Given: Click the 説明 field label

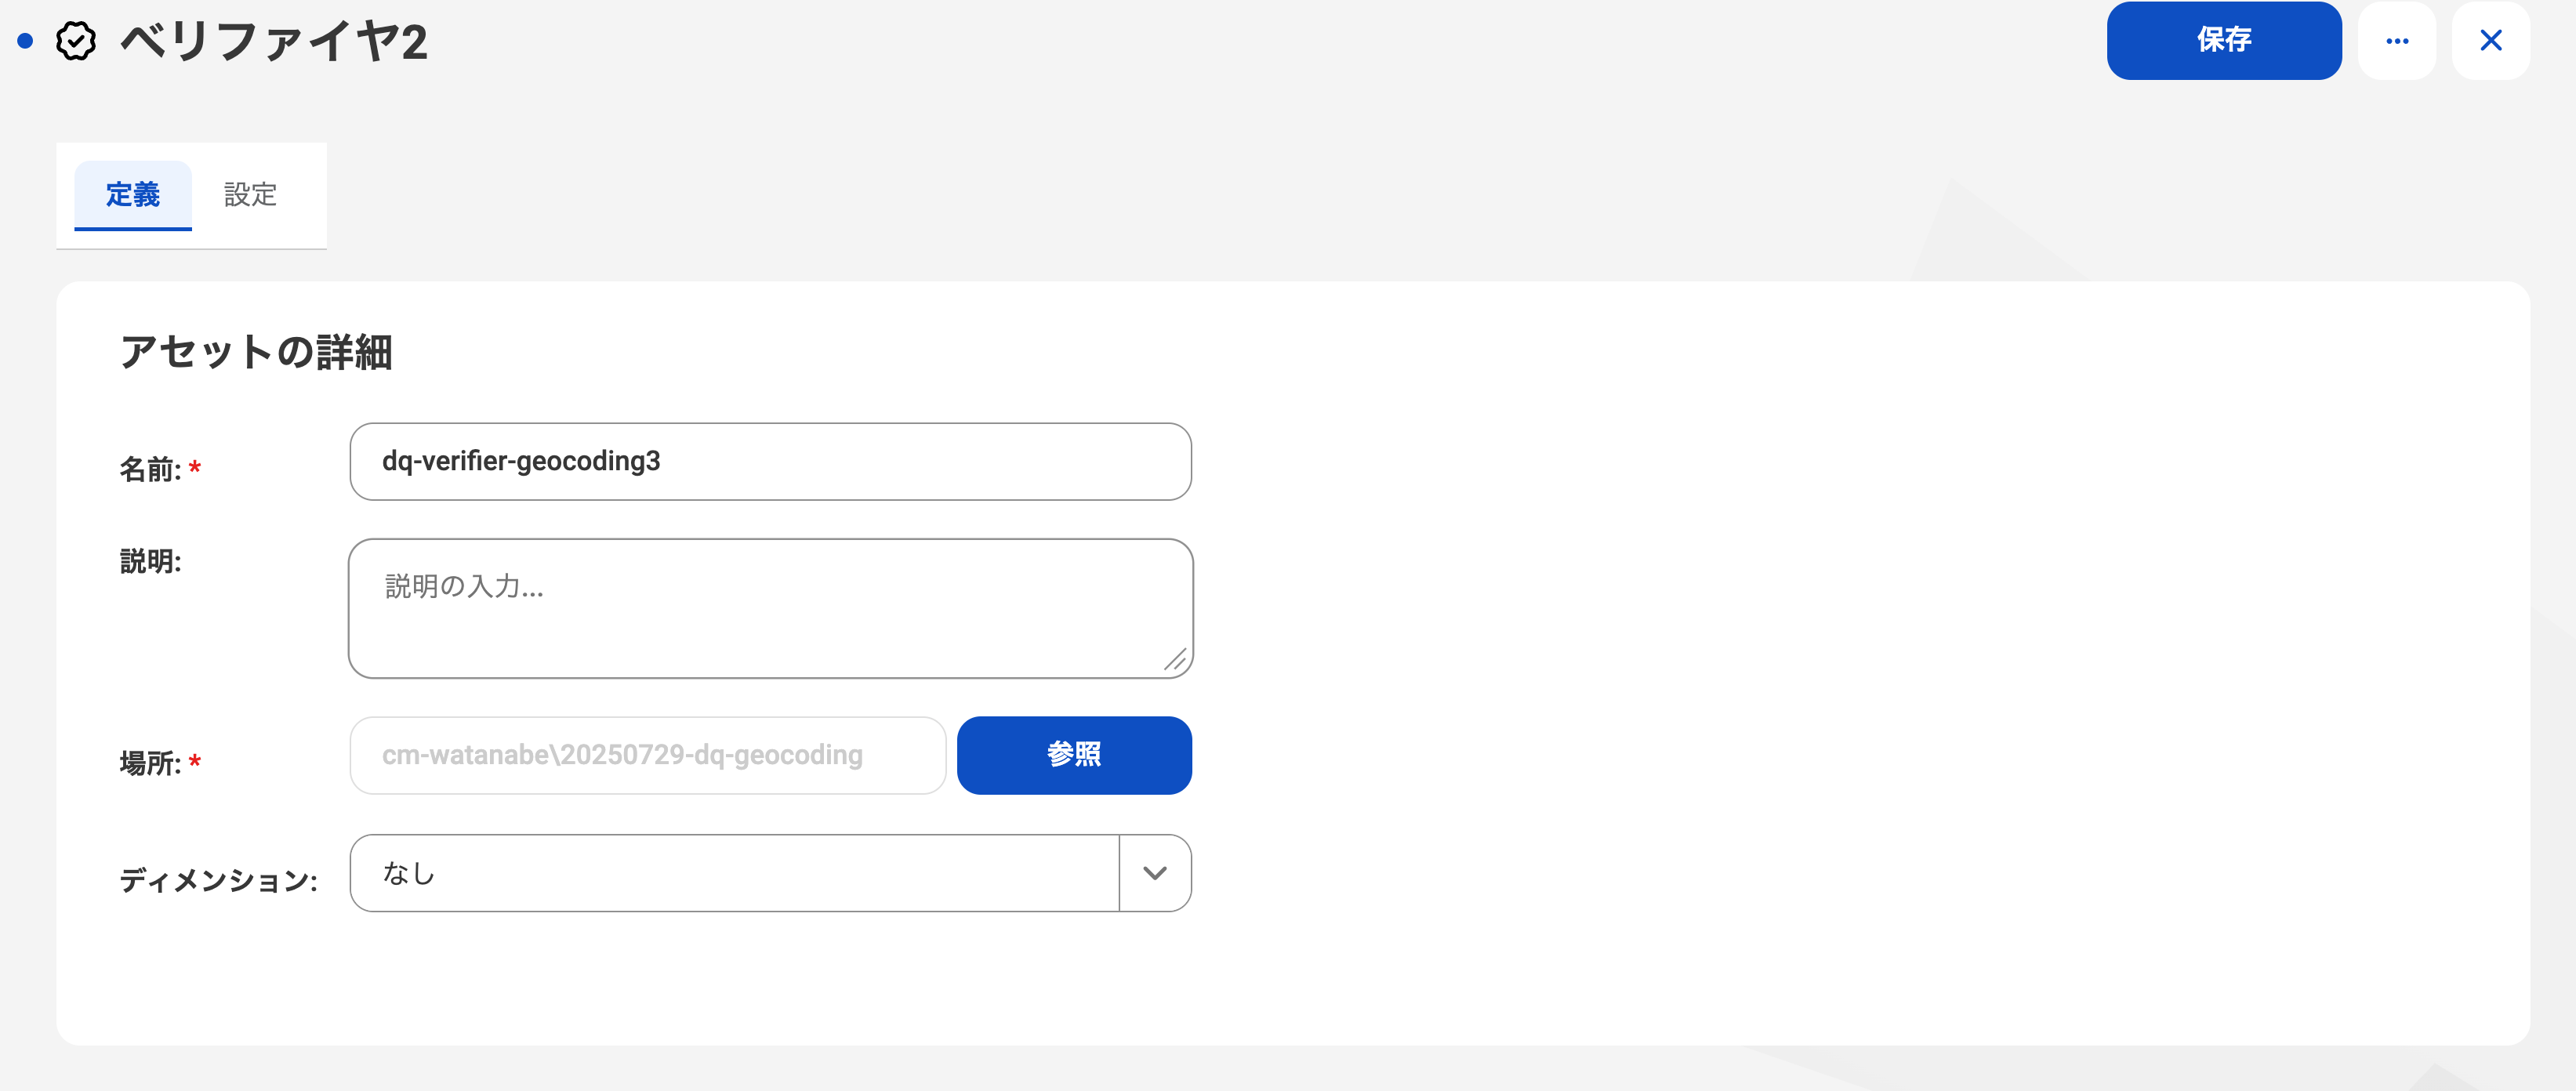Looking at the screenshot, I should coord(150,562).
